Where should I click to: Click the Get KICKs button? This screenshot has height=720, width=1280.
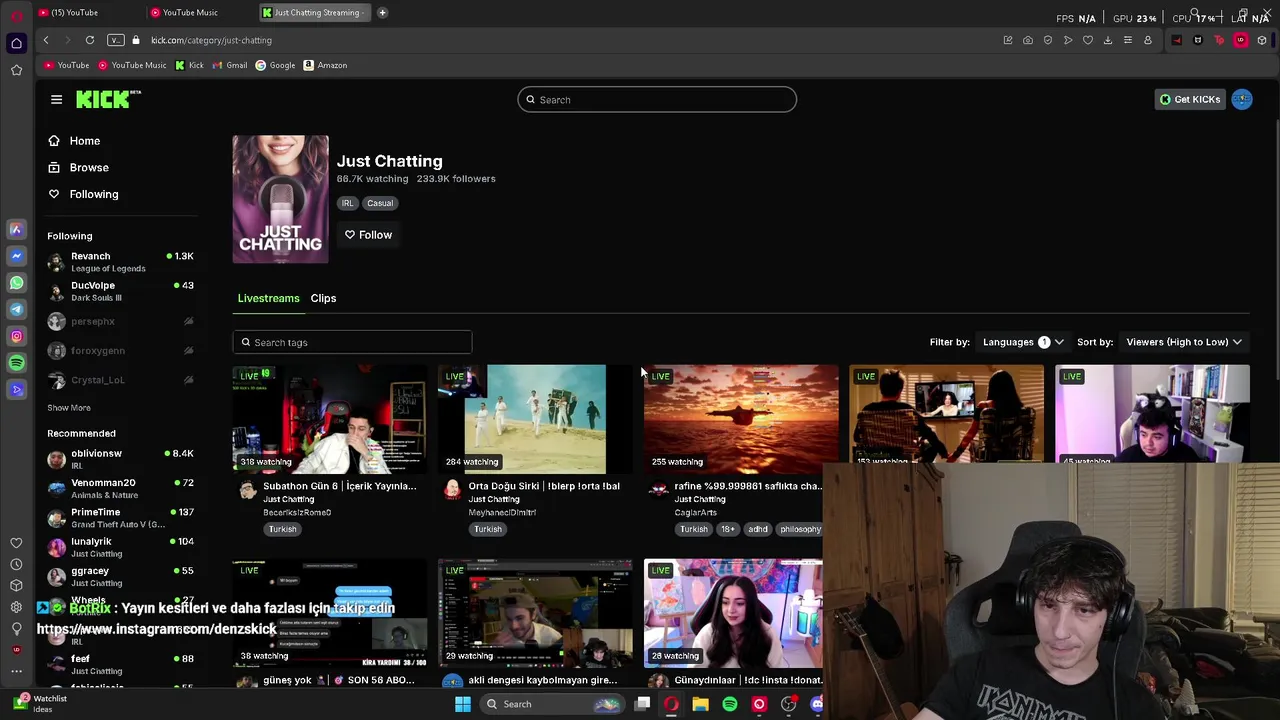[x=1189, y=99]
